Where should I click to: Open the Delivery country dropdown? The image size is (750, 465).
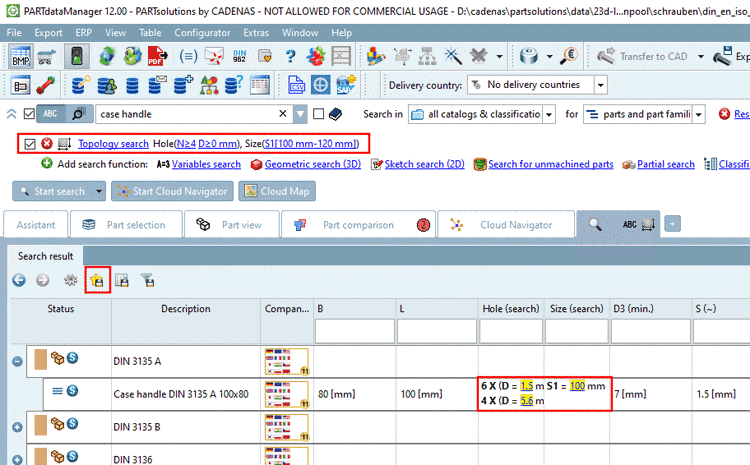click(600, 85)
